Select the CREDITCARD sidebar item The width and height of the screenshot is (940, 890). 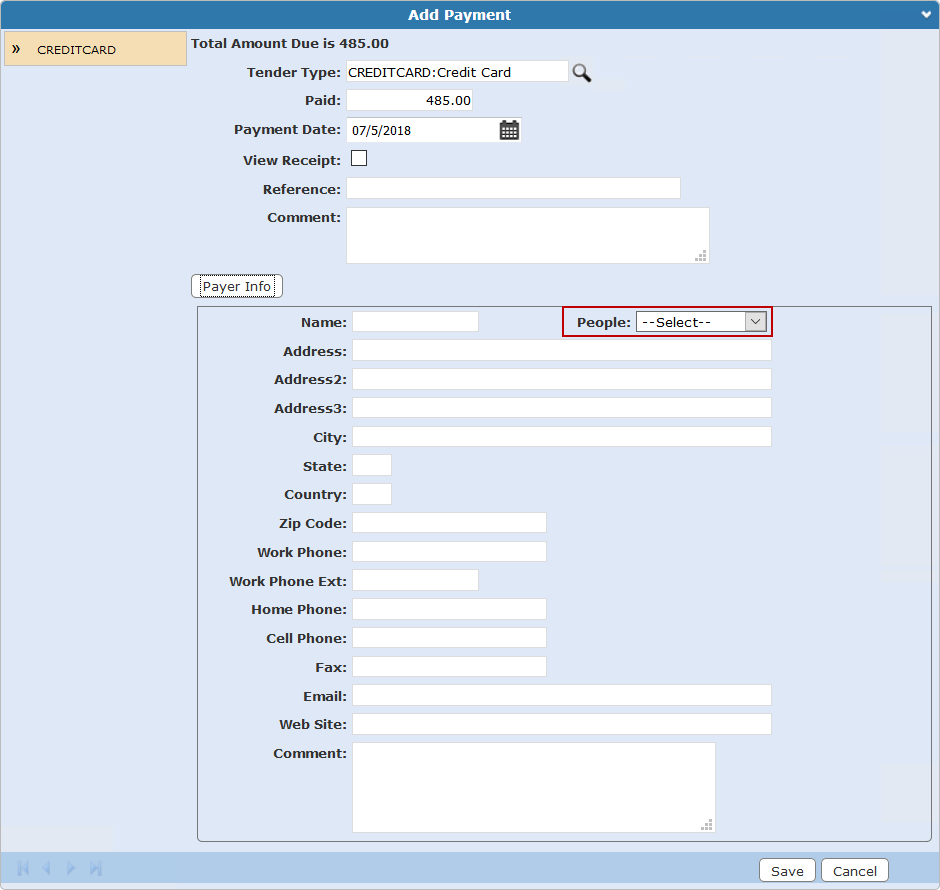click(x=95, y=49)
